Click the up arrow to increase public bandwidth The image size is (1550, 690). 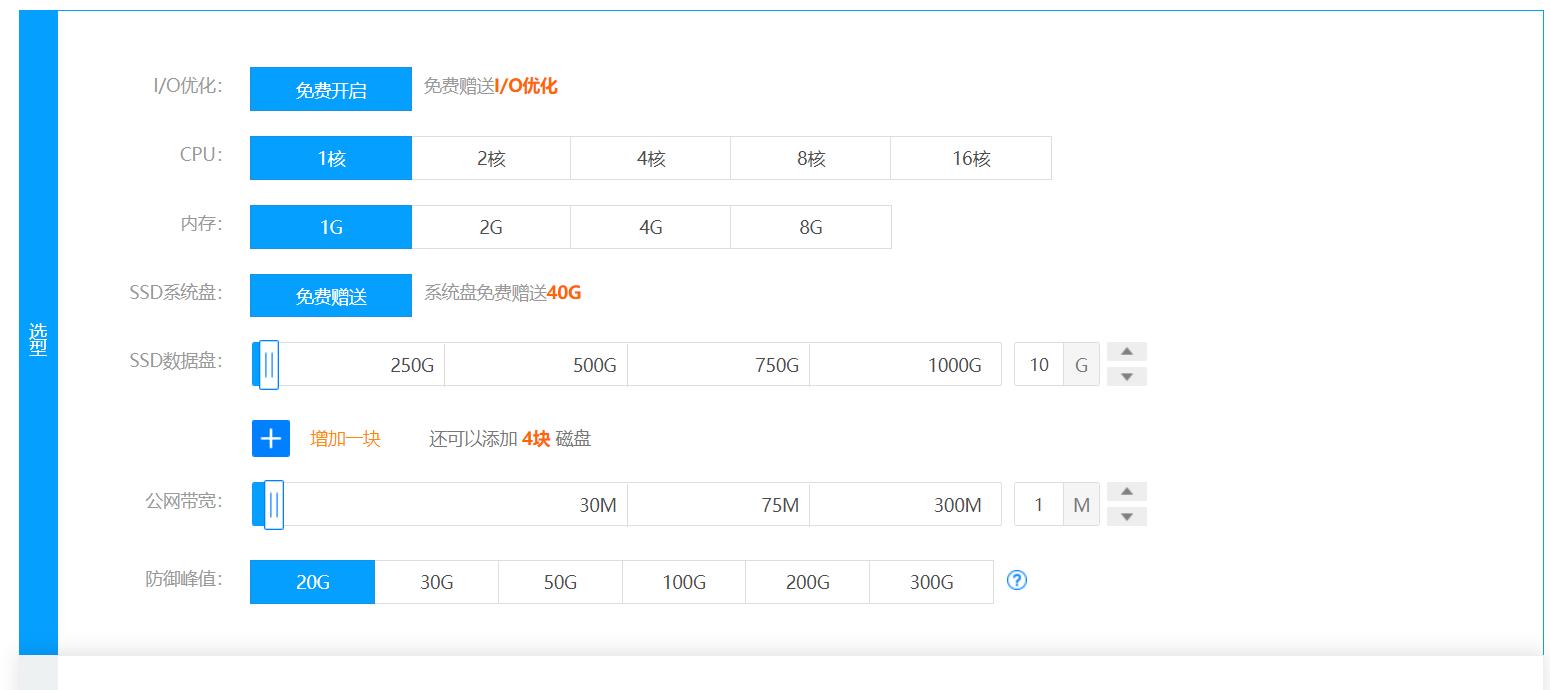(x=1126, y=491)
